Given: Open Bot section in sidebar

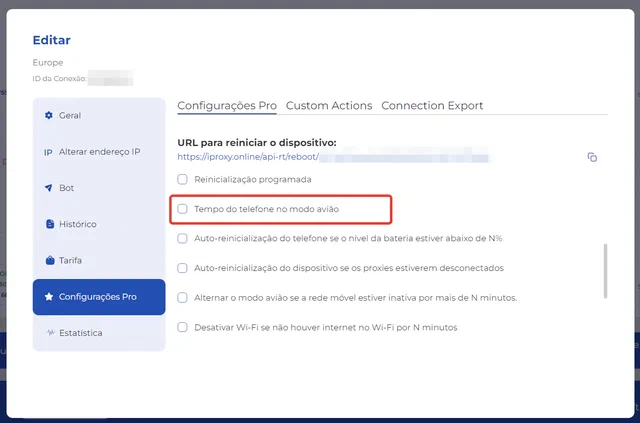Looking at the screenshot, I should coord(99,188).
